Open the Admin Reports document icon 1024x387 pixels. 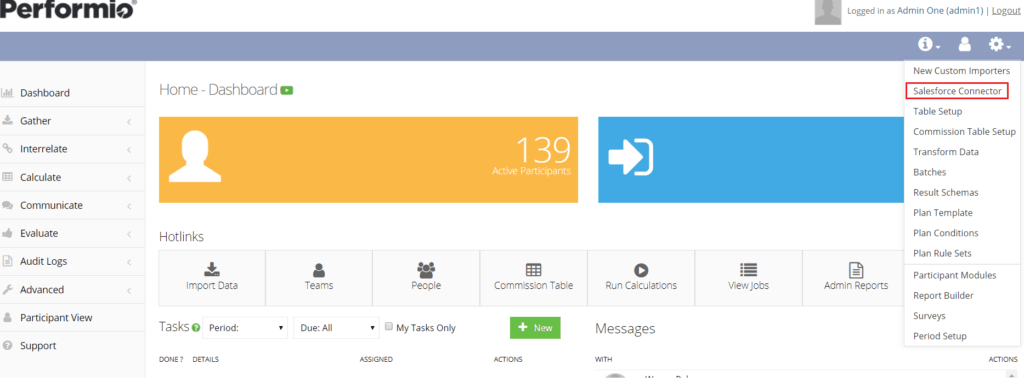[x=856, y=270]
